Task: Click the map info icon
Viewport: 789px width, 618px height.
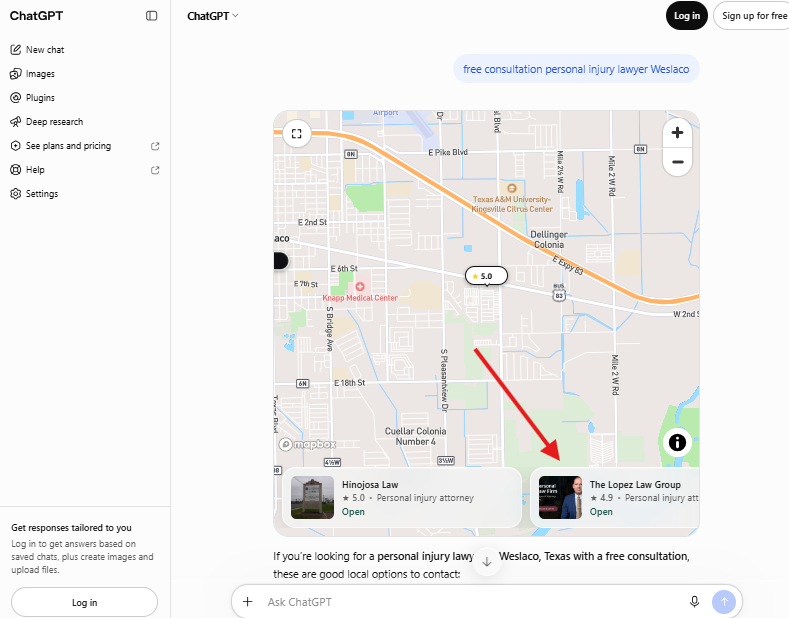Action: click(x=677, y=442)
